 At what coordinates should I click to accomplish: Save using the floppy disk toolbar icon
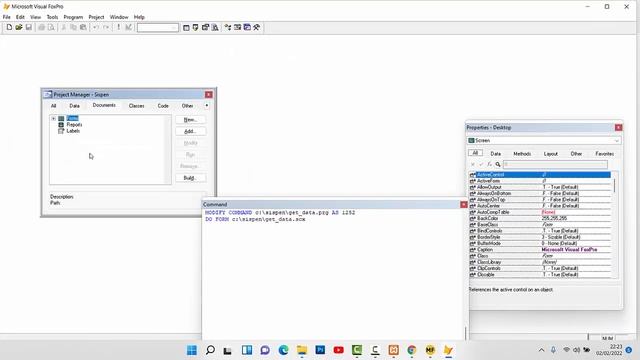click(x=29, y=27)
